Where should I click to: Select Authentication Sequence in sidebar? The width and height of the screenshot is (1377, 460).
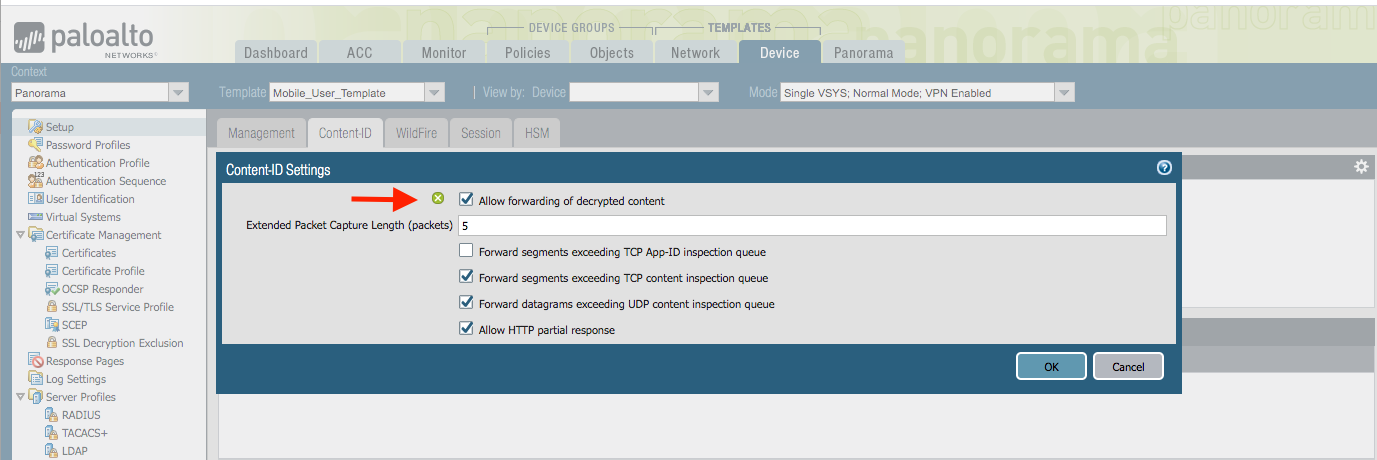pos(106,181)
